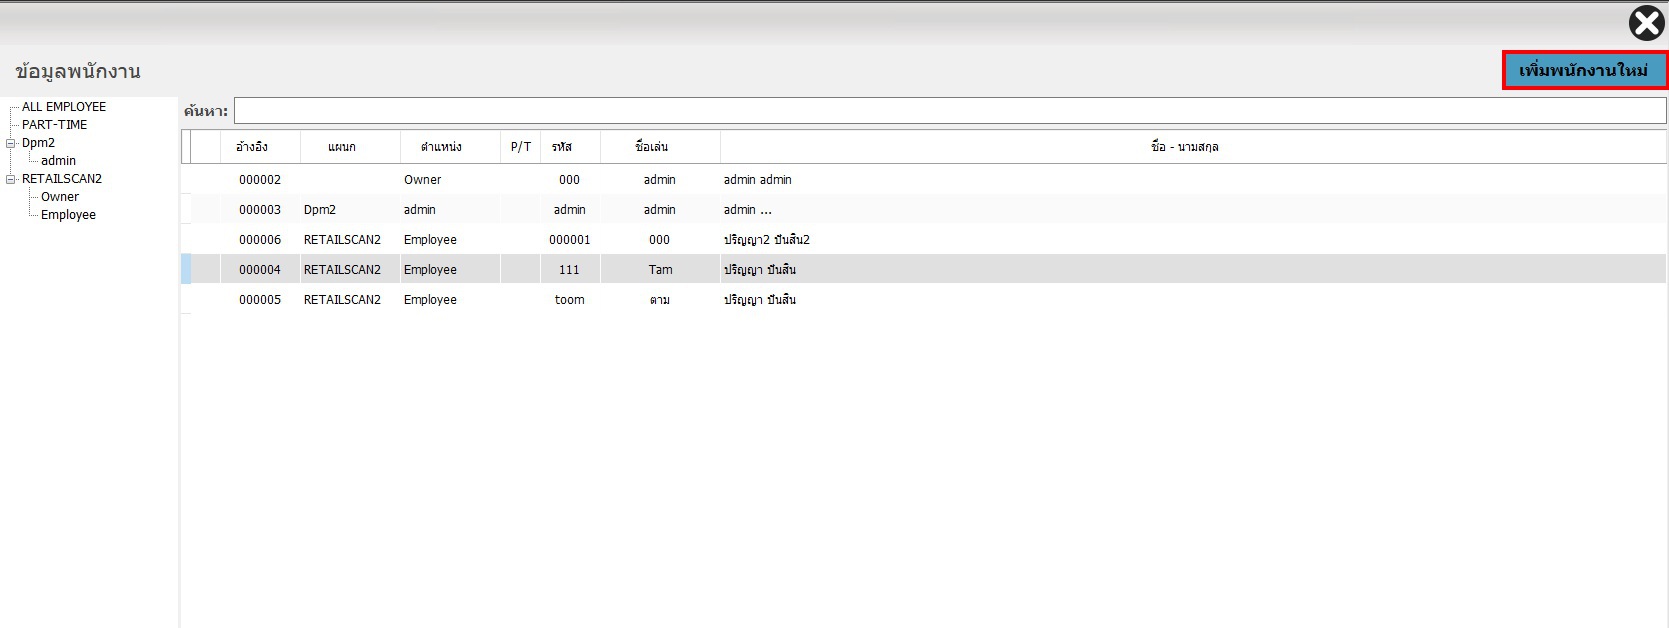Viewport: 1669px width, 628px height.
Task: Select PART-TIME in the tree
Action: pyautogui.click(x=55, y=125)
